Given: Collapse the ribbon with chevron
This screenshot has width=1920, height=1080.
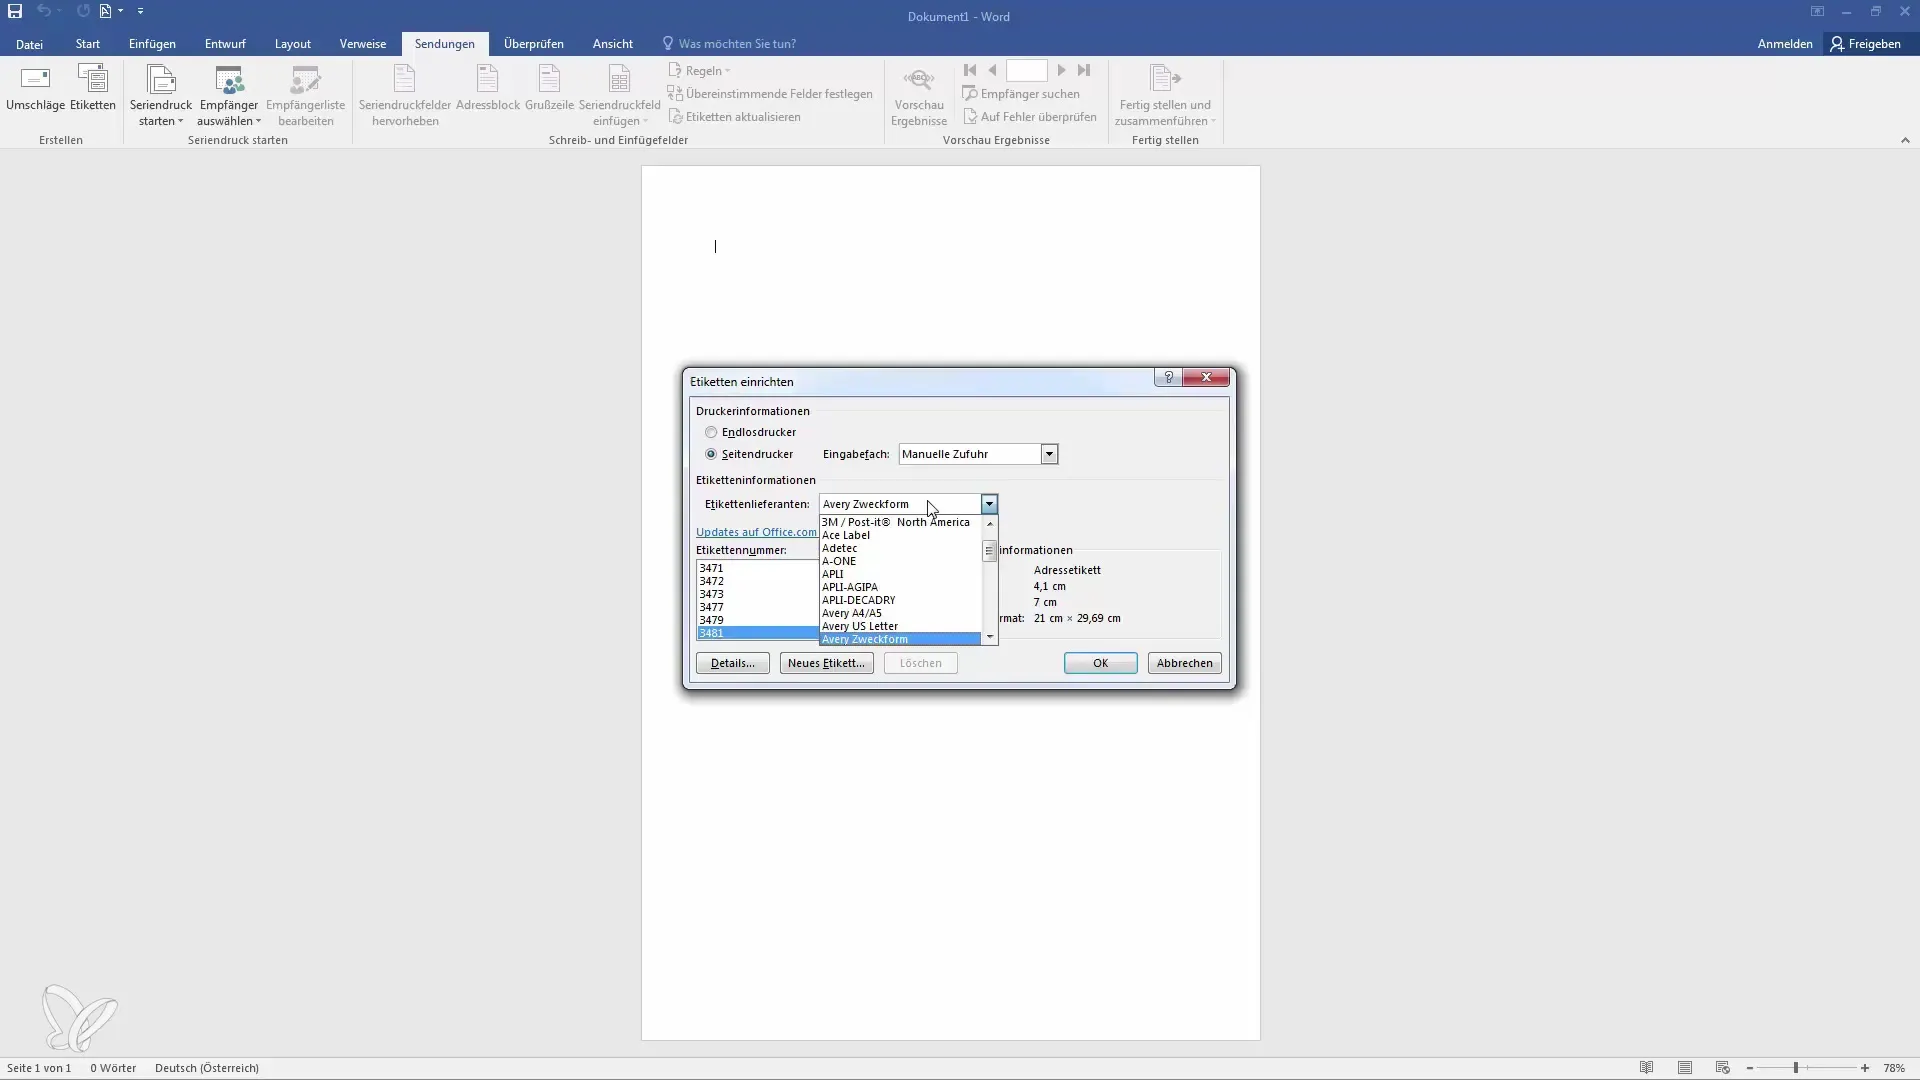Looking at the screenshot, I should coord(1905,141).
